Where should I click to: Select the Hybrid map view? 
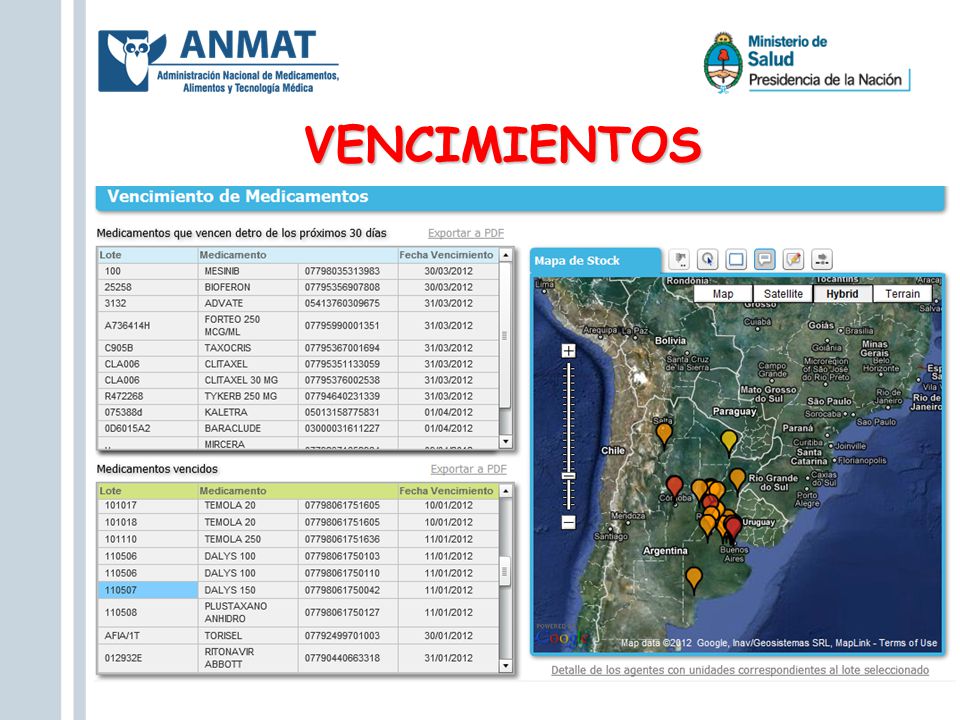842,294
